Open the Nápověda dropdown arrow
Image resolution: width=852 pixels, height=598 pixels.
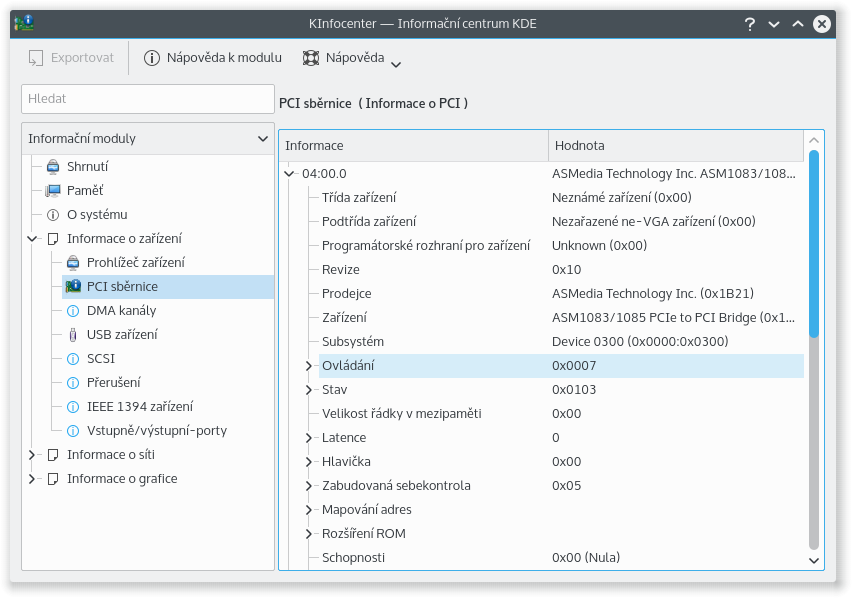pos(396,65)
